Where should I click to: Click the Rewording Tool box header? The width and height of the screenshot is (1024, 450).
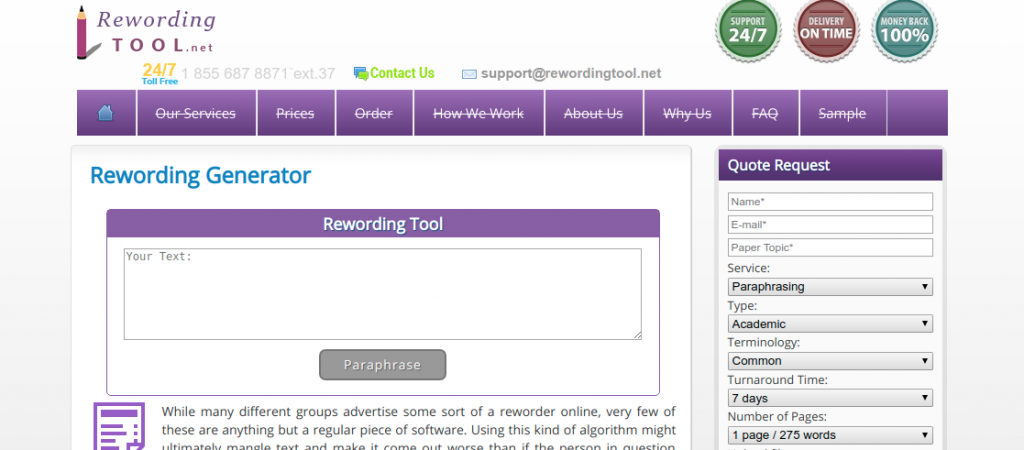383,224
